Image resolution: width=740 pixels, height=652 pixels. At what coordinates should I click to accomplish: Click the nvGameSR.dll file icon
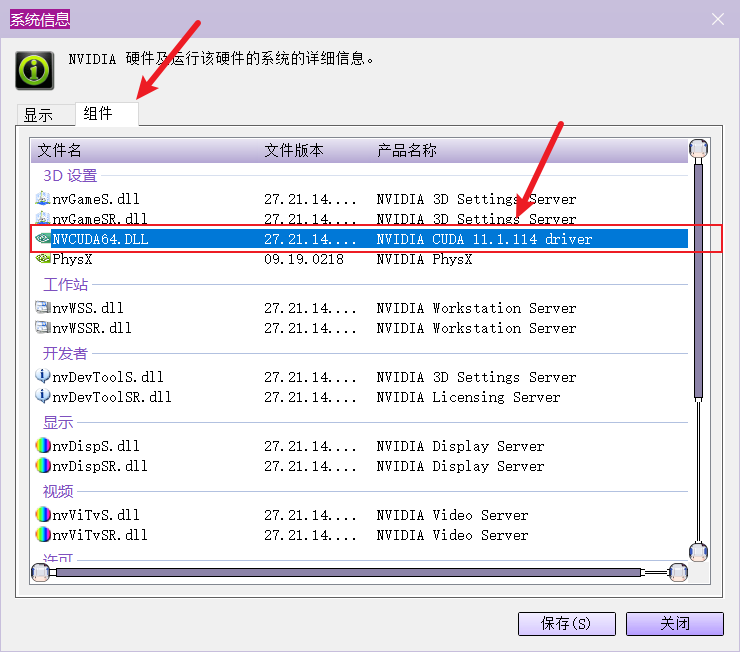pos(42,218)
